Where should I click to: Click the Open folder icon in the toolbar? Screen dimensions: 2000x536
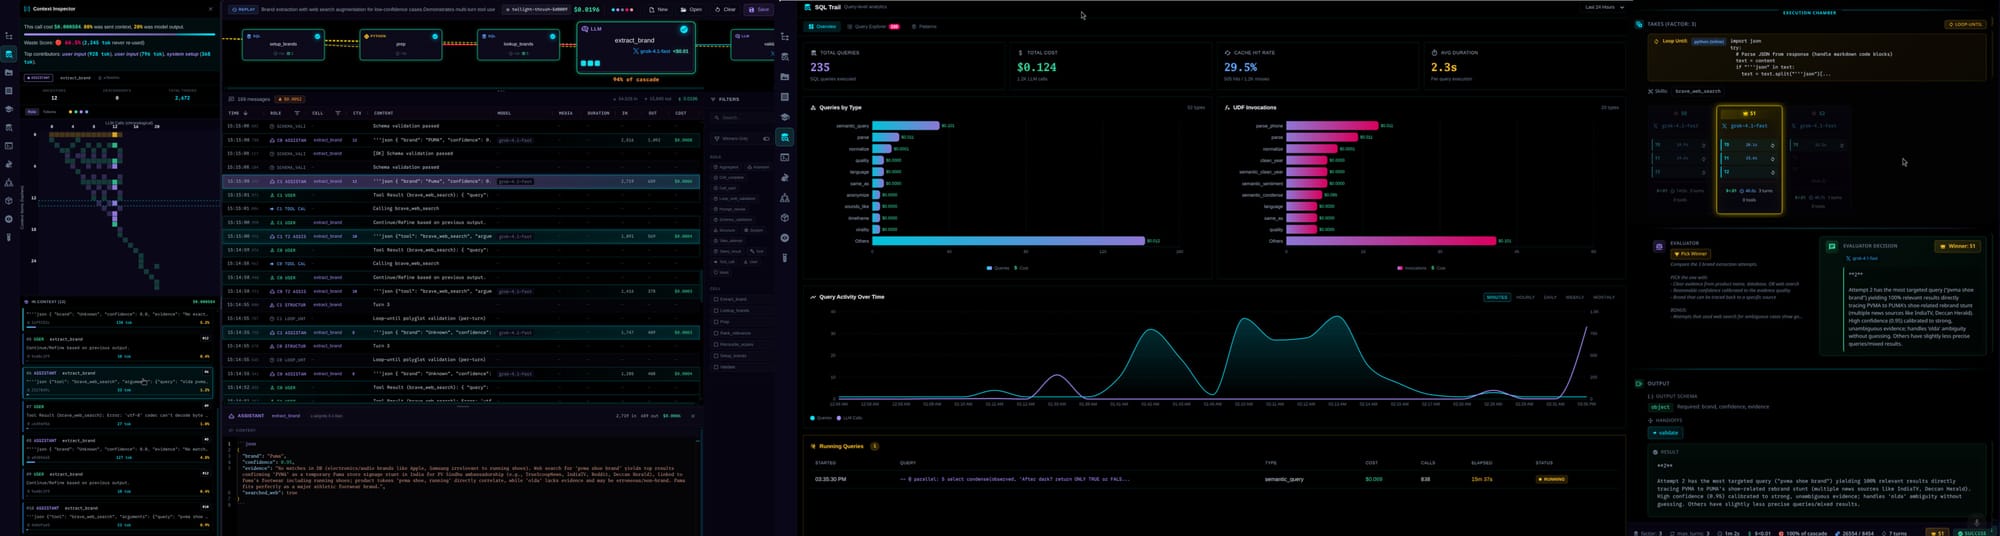point(690,9)
